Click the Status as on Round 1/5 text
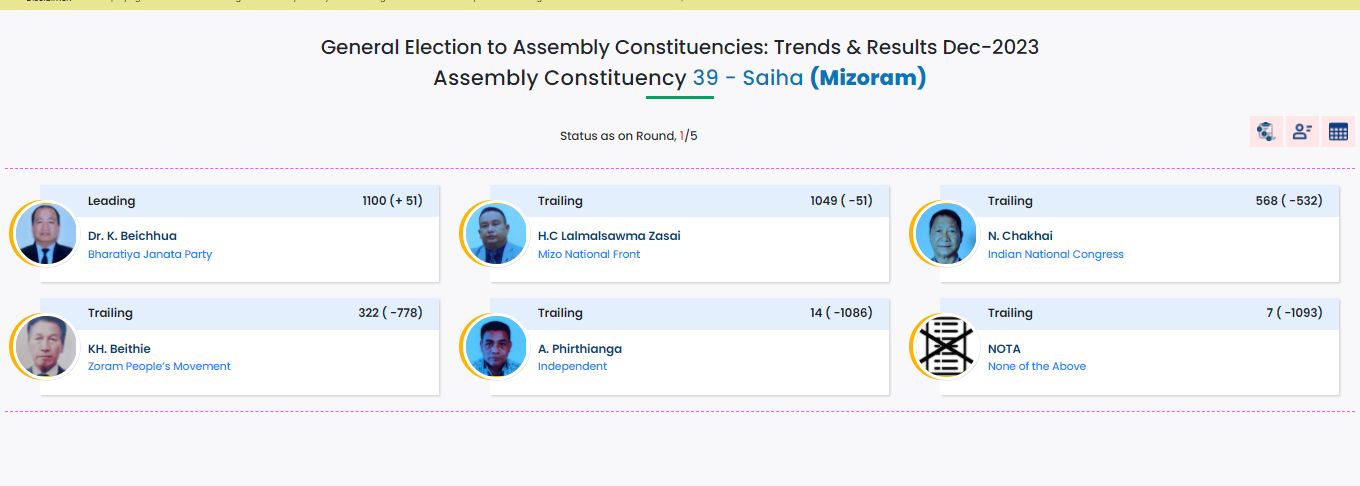 628,136
